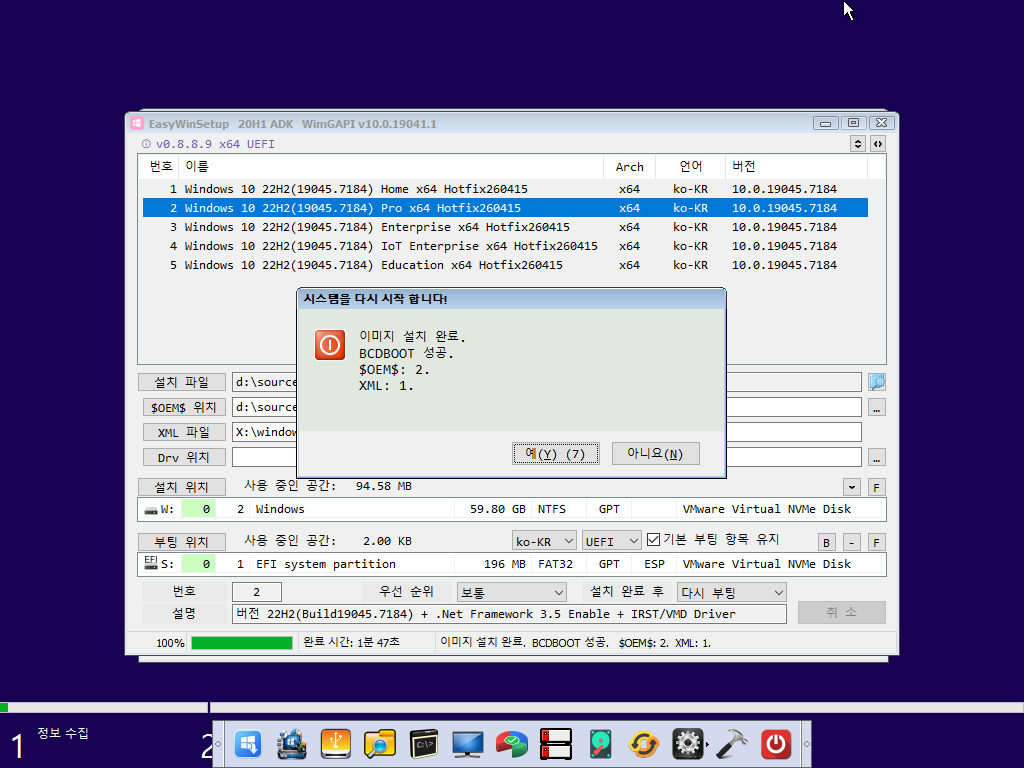Open the Windows setup icon in the dock
Viewport: 1024px width, 768px height.
(248, 744)
